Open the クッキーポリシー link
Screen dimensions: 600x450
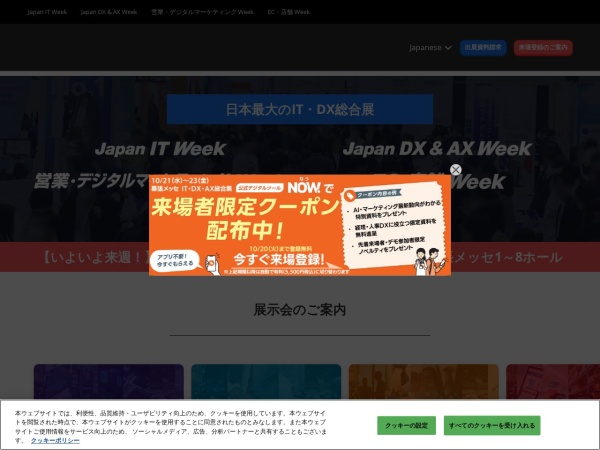click(x=55, y=440)
